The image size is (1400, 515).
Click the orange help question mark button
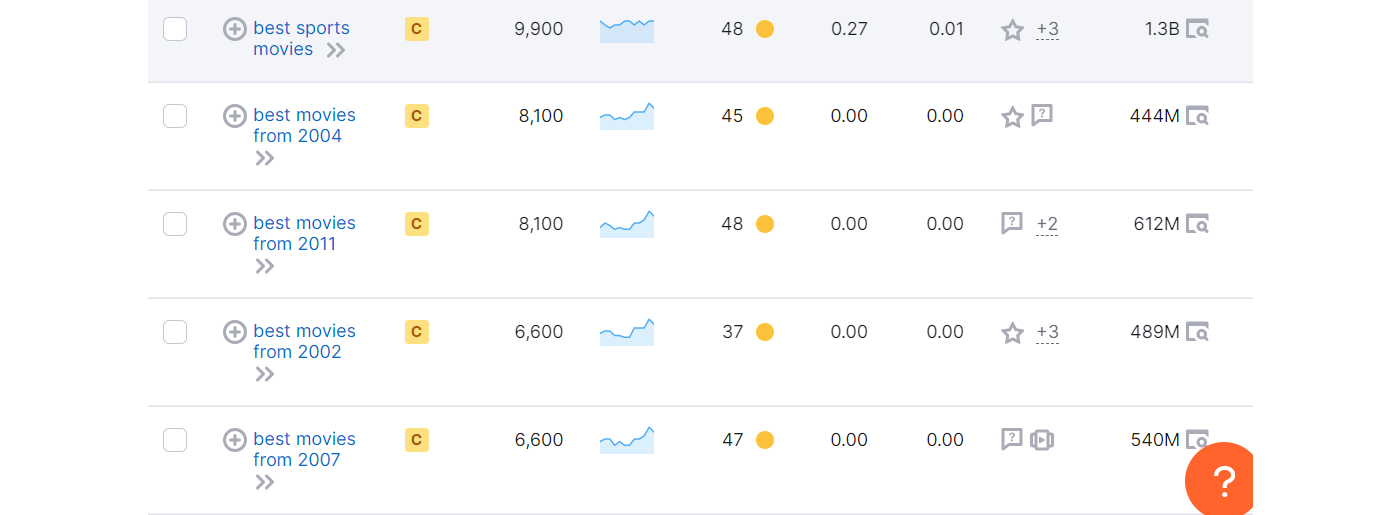(x=1222, y=481)
